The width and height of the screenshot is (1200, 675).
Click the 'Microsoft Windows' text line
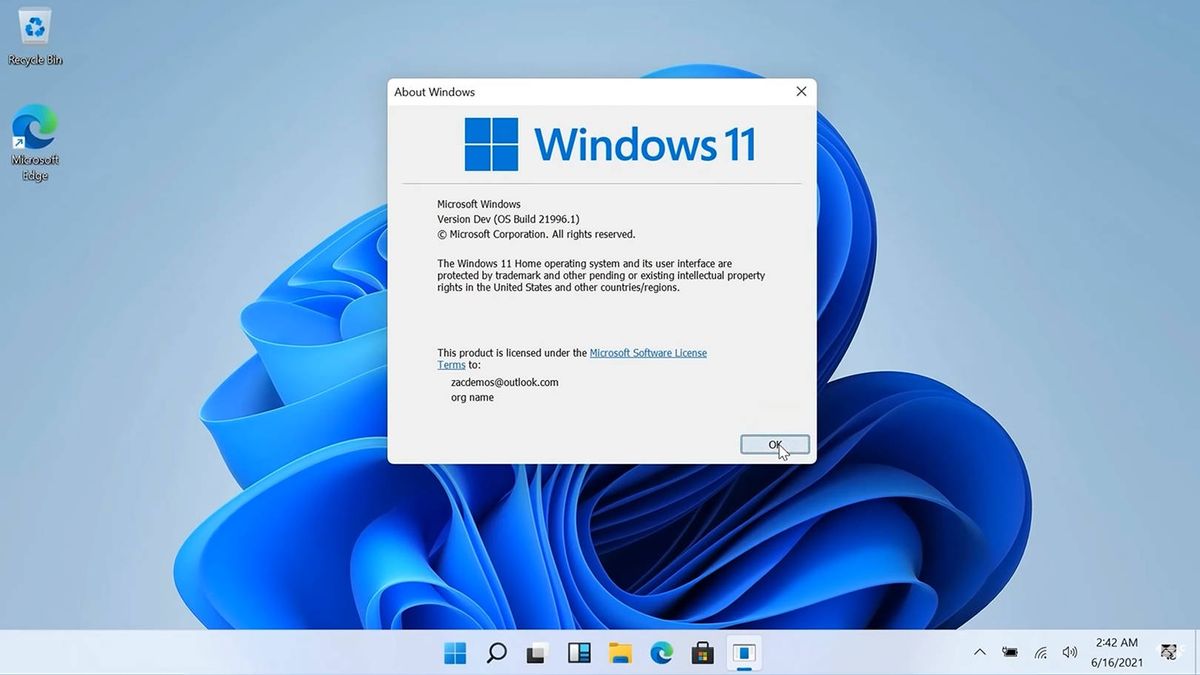tap(478, 204)
